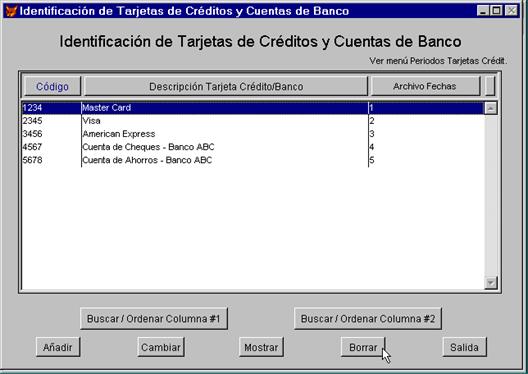Click Archivo Fechas value 3 for American Express
This screenshot has height=374, width=528.
372,134
